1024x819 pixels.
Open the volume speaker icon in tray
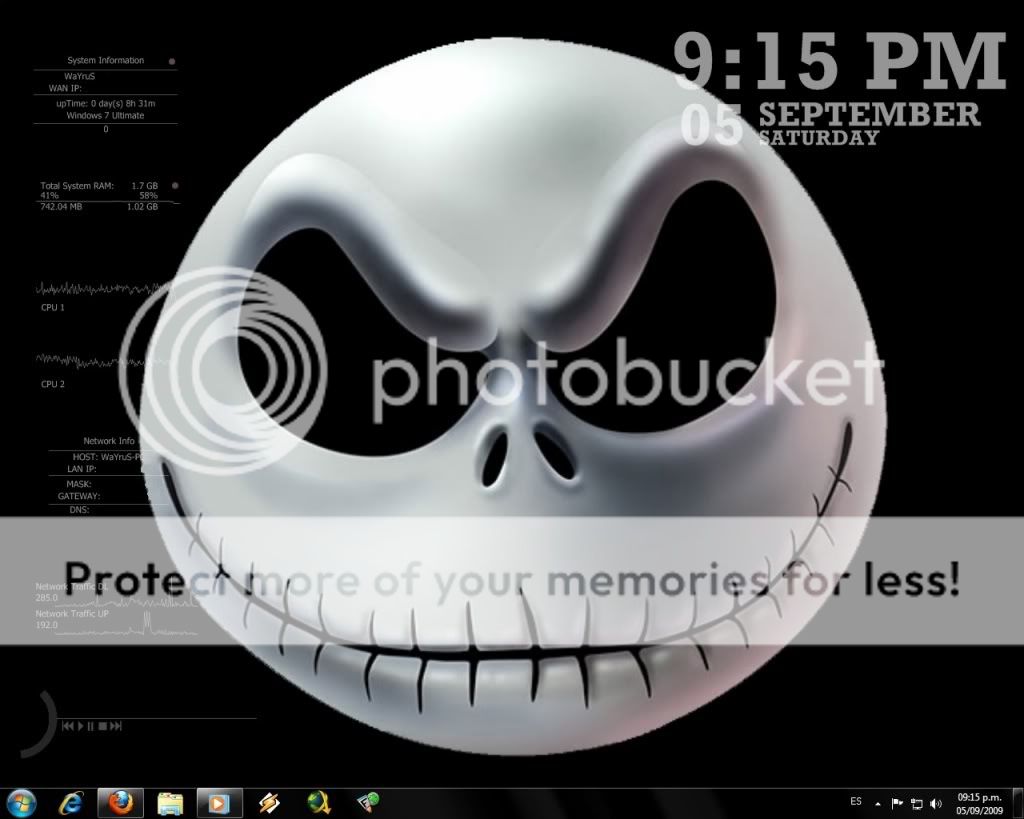click(936, 803)
